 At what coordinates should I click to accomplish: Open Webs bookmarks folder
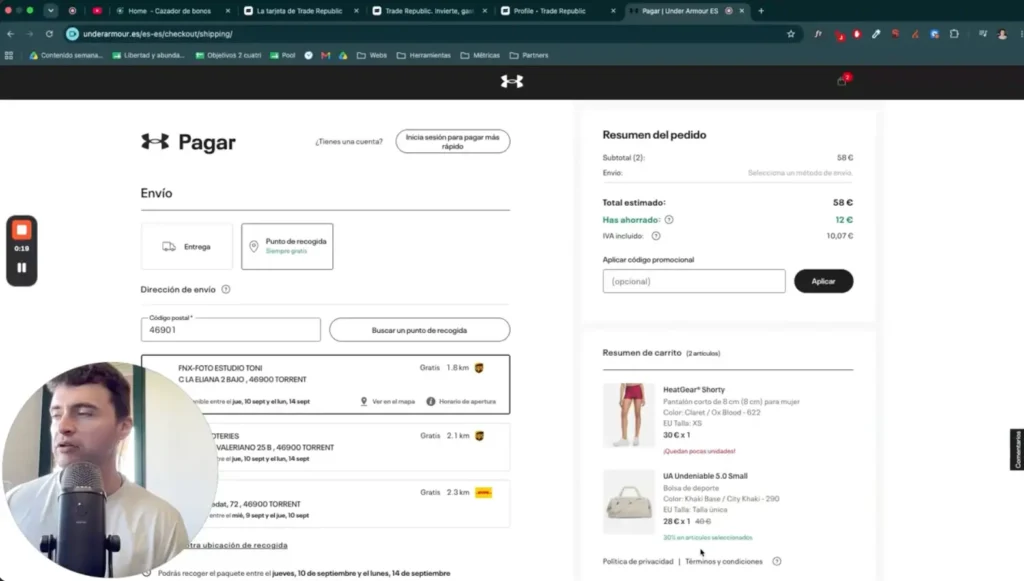[372, 55]
